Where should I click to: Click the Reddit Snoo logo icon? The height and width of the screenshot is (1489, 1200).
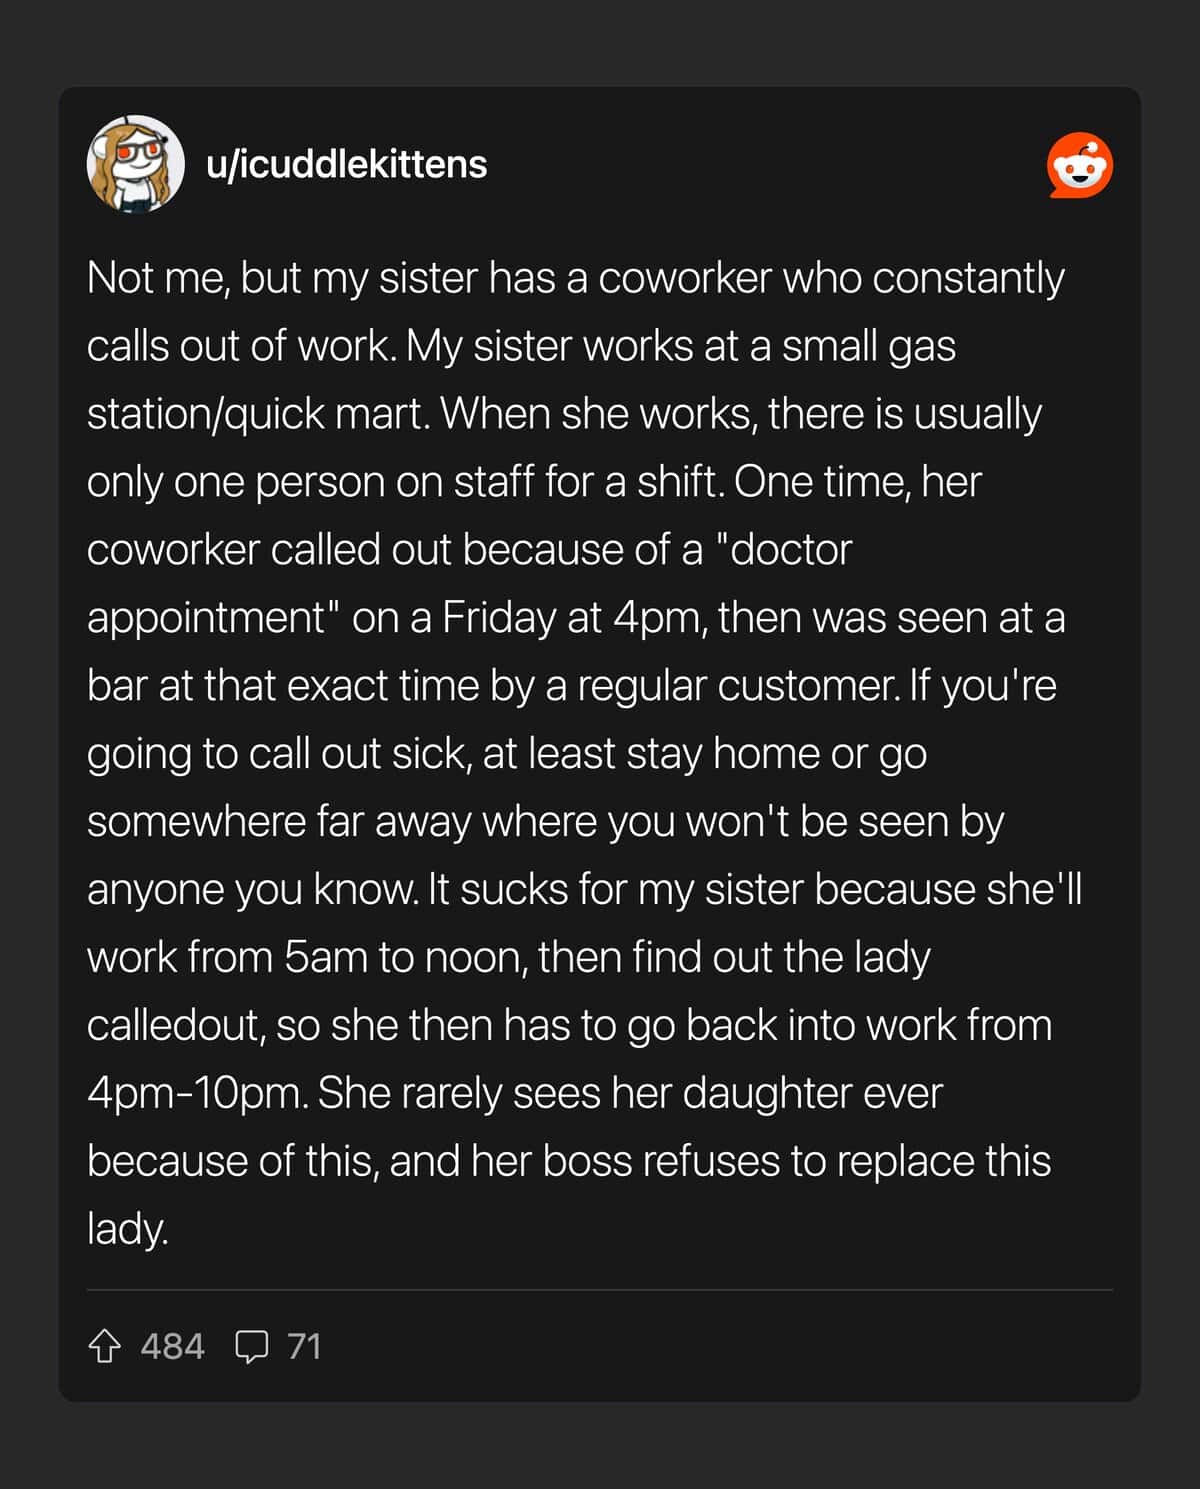pos(1080,165)
